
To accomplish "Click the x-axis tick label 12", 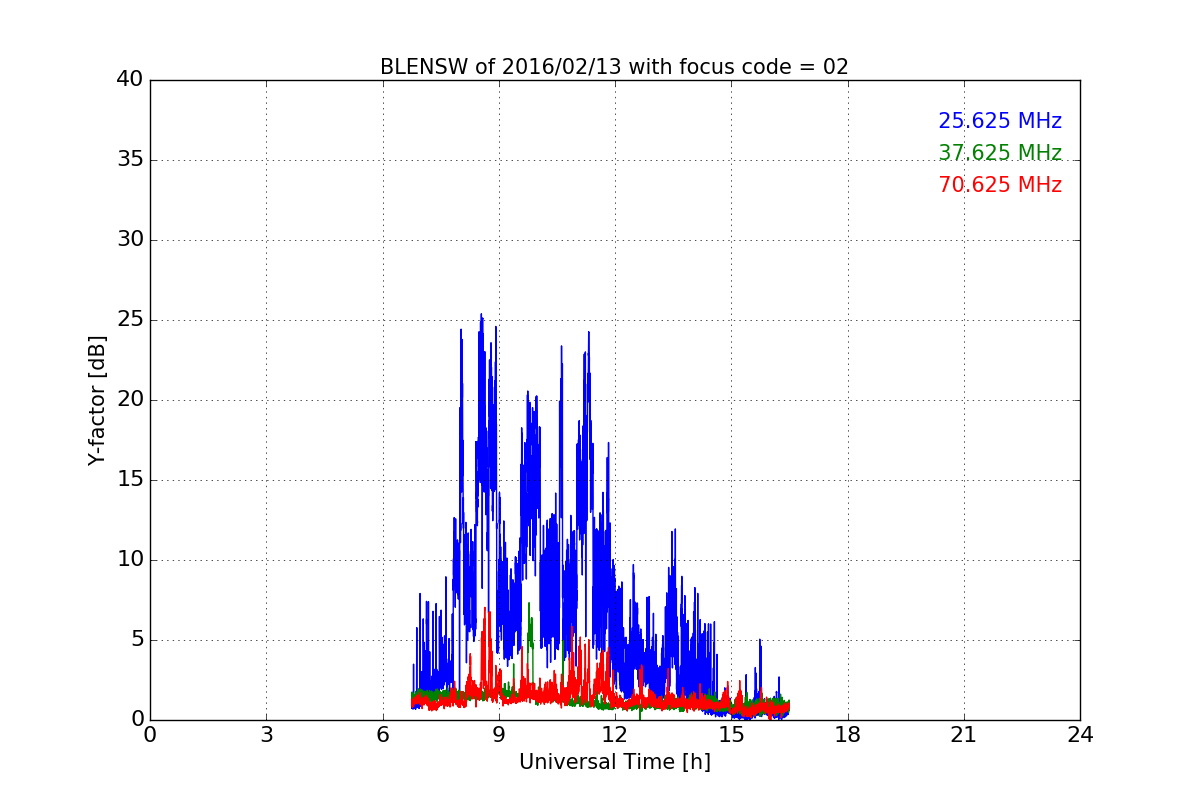I will [615, 735].
